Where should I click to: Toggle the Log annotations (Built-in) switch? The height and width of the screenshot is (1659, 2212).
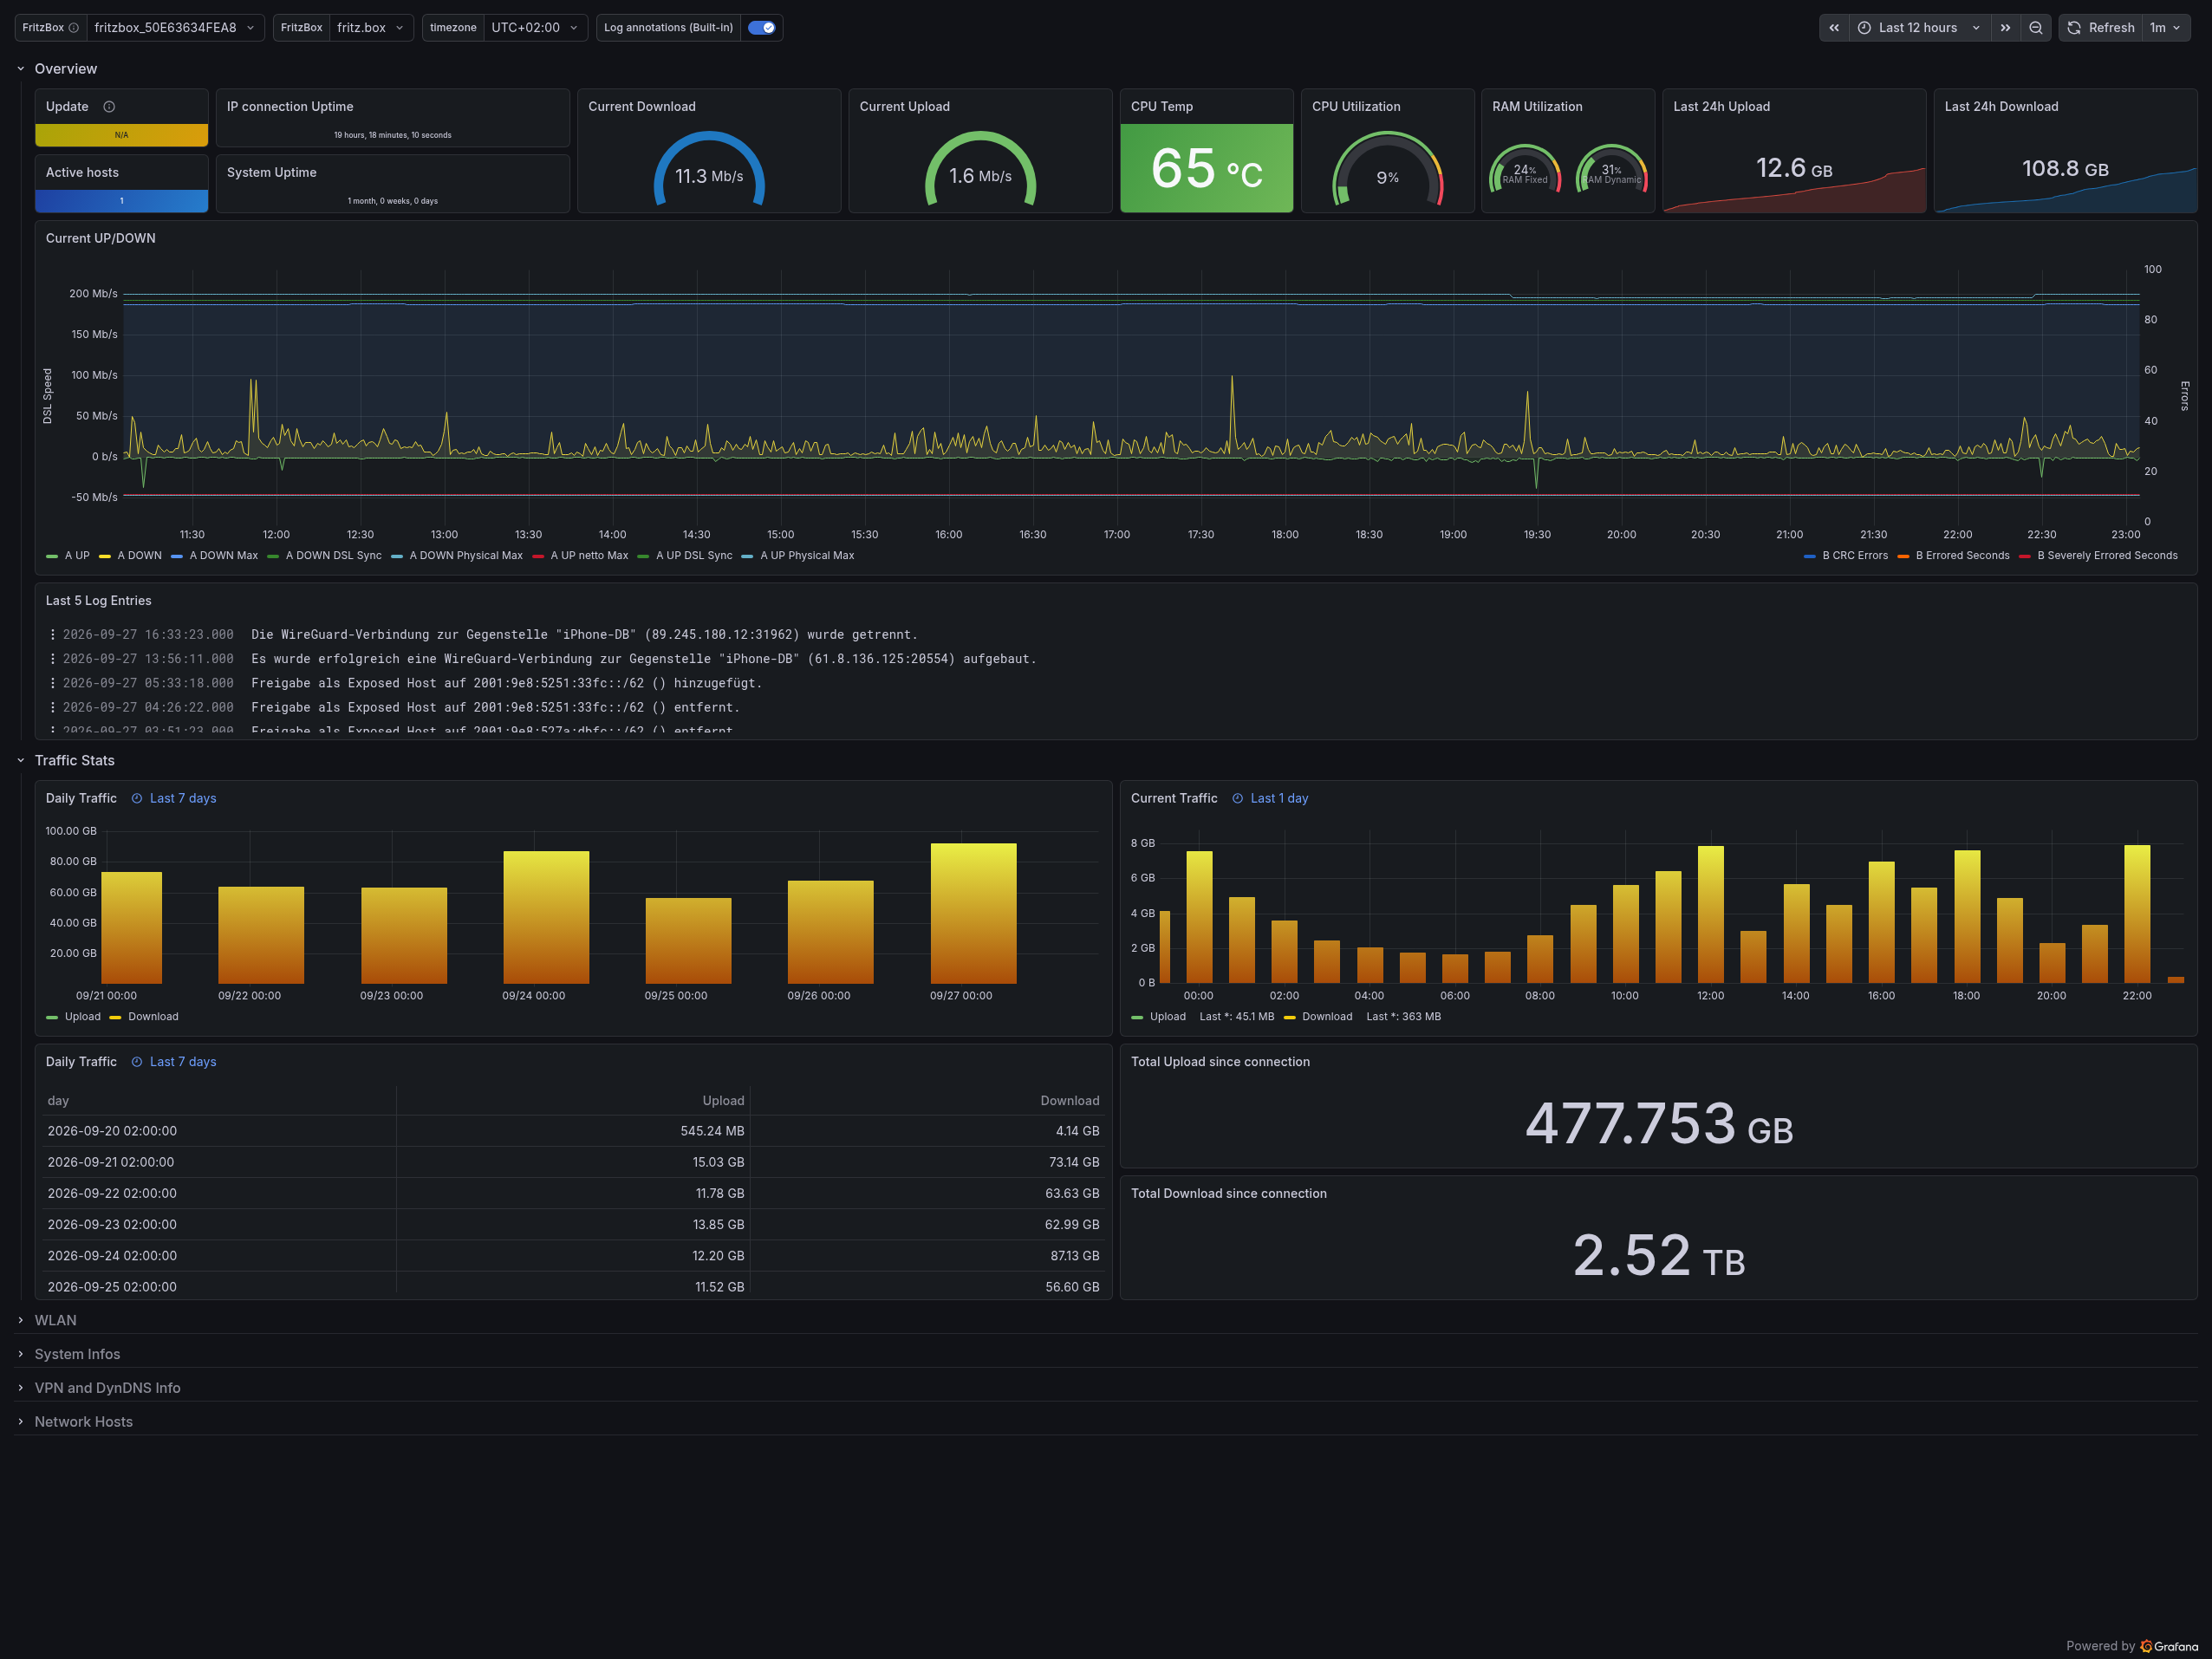(x=762, y=28)
